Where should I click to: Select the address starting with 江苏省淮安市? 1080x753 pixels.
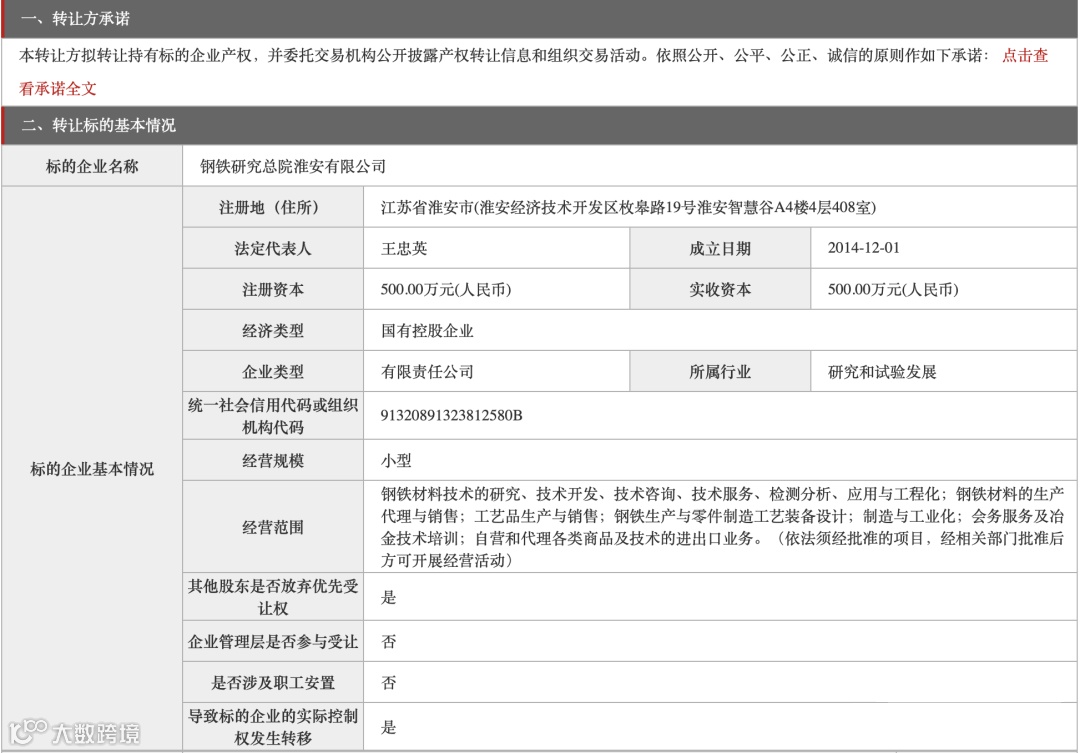click(x=628, y=207)
